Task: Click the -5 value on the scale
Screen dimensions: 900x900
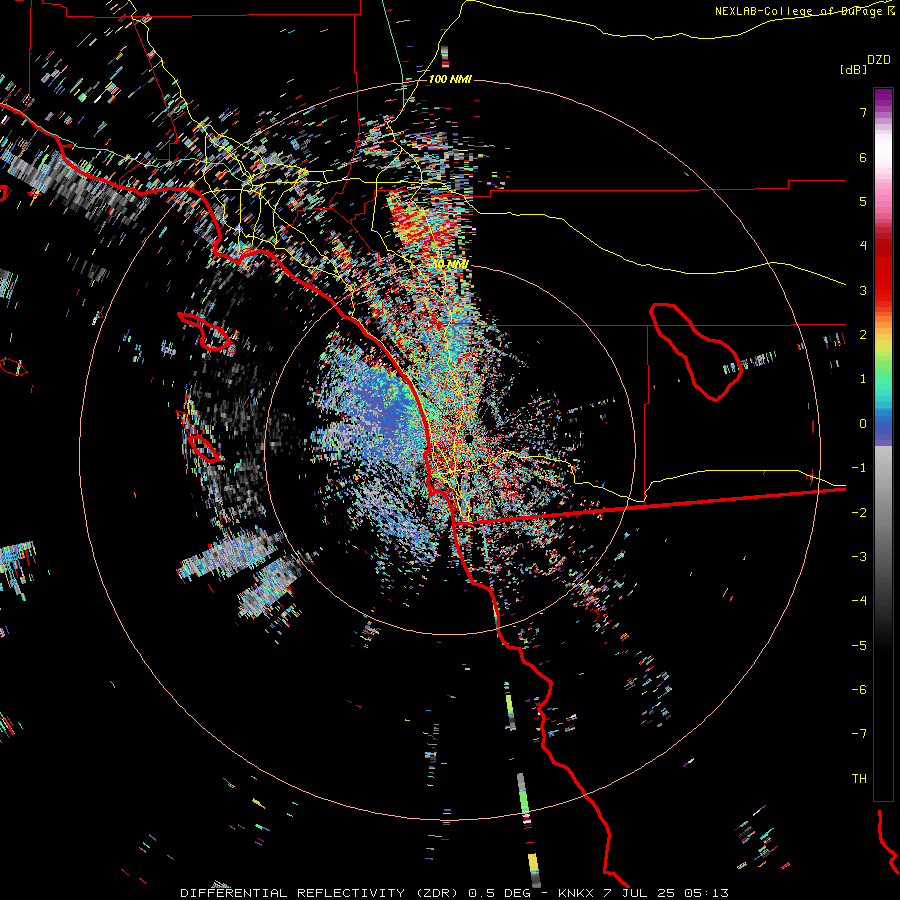Action: (859, 646)
